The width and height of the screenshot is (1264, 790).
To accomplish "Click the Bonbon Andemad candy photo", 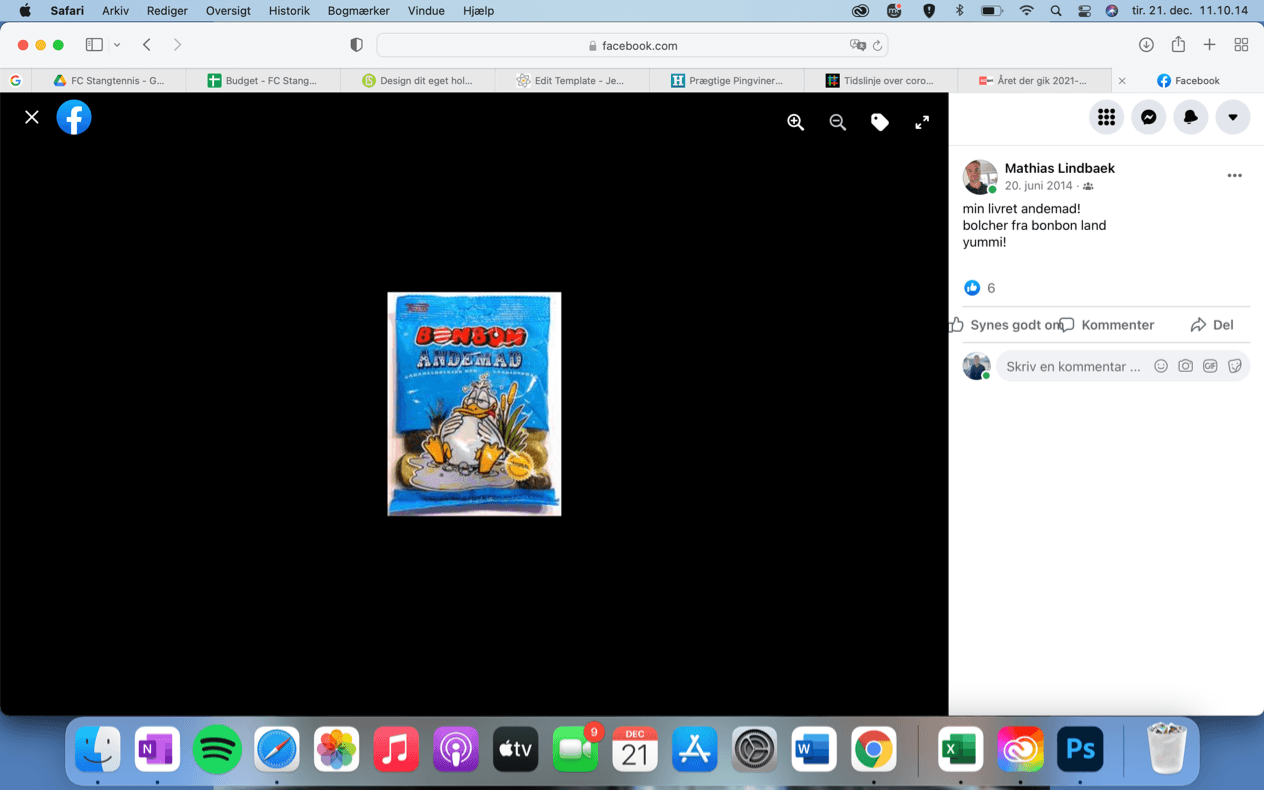I will (474, 404).
